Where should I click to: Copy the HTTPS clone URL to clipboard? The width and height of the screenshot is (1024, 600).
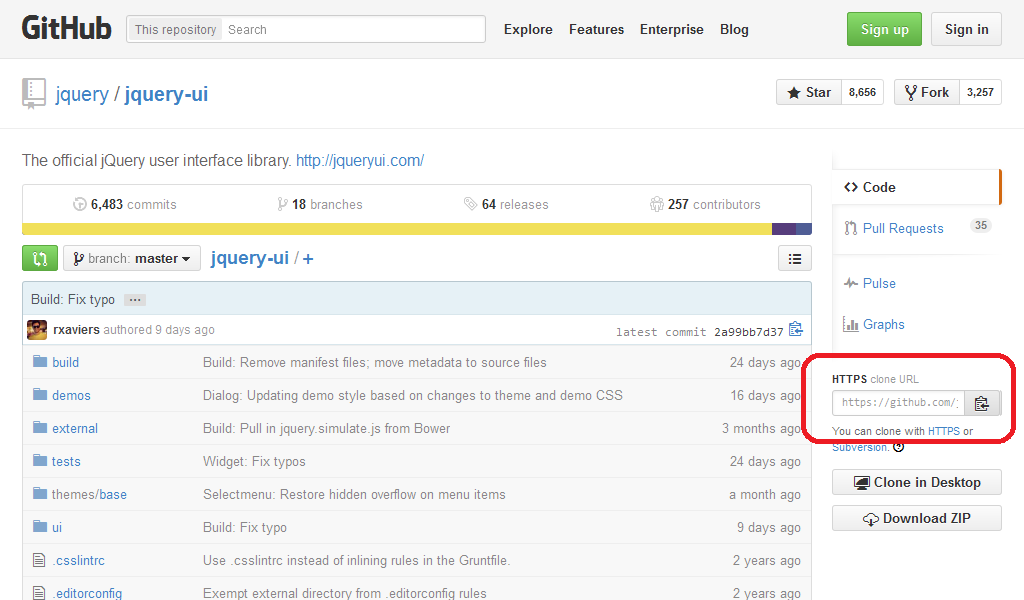(981, 403)
